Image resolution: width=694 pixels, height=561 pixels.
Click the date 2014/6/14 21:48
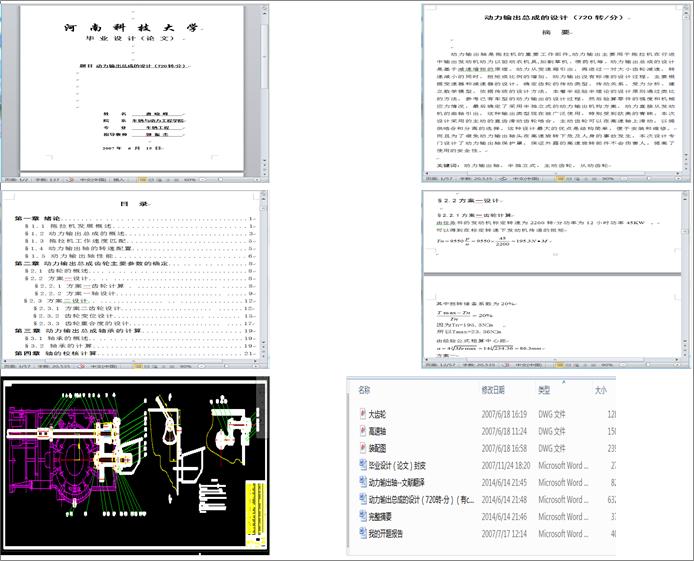[504, 500]
